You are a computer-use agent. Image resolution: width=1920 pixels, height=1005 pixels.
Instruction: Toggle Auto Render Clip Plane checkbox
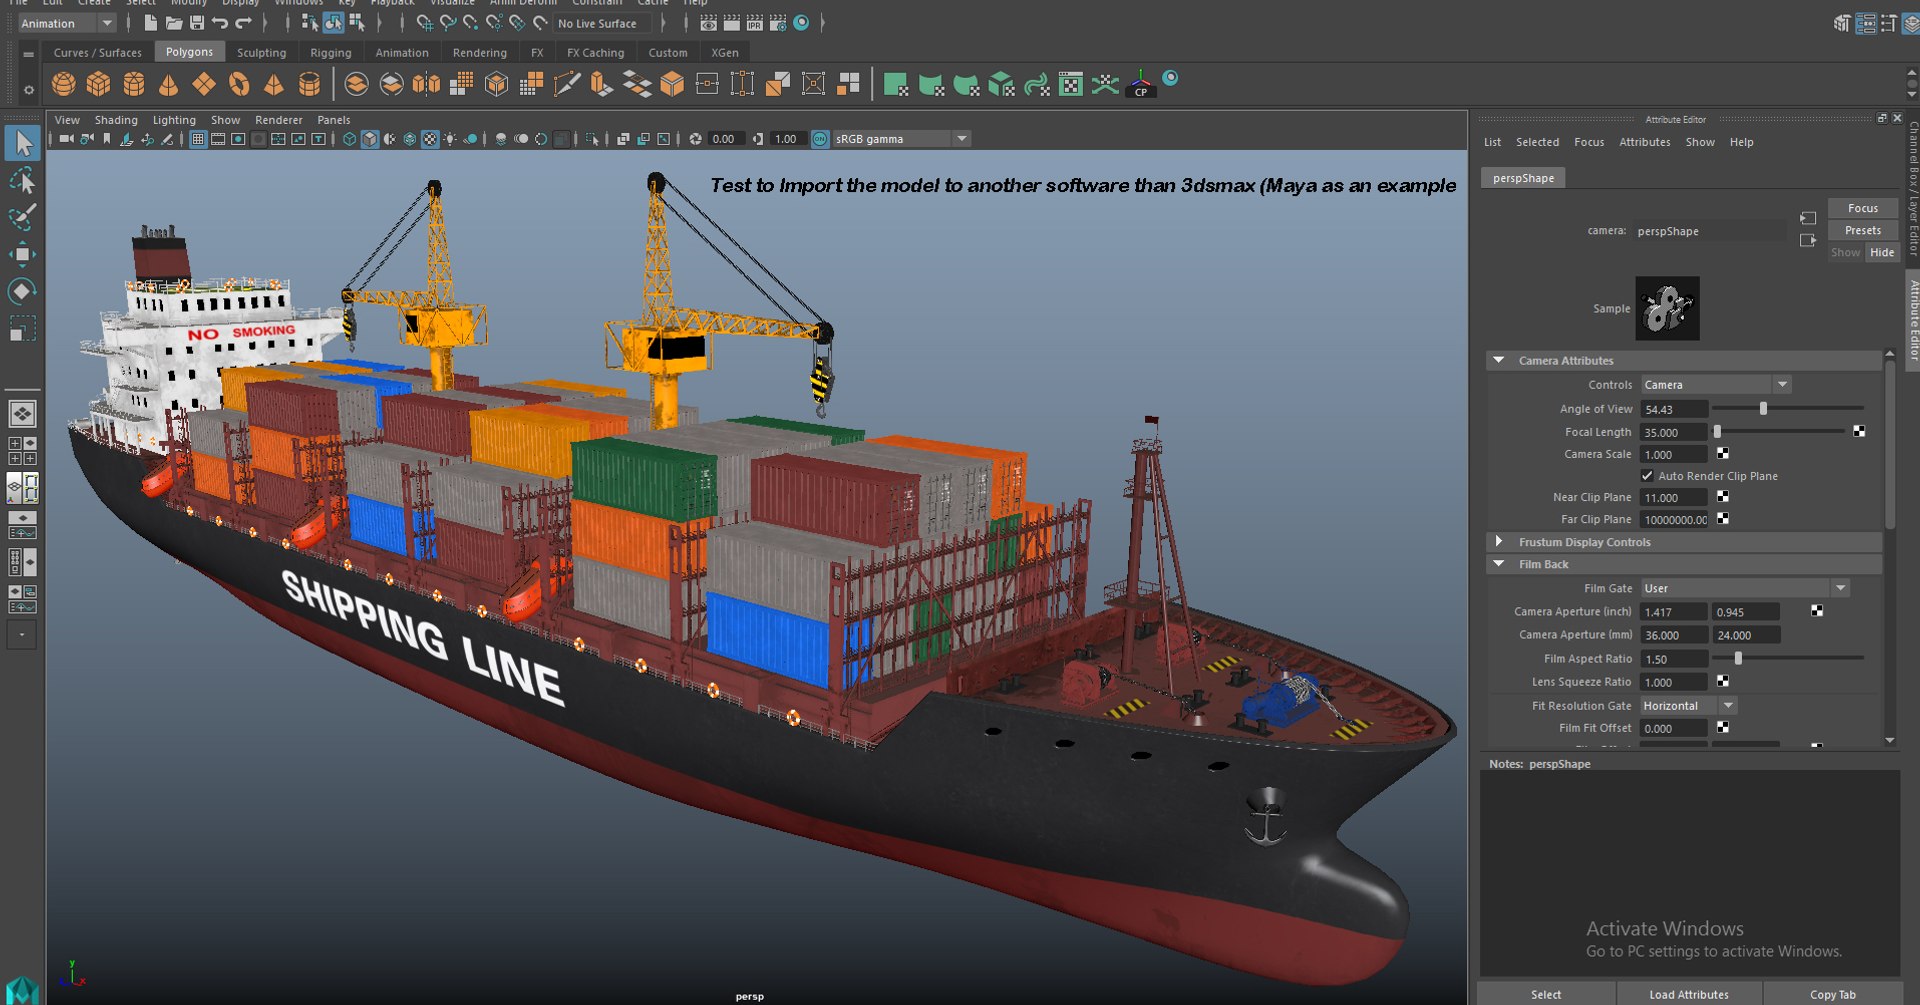point(1647,476)
